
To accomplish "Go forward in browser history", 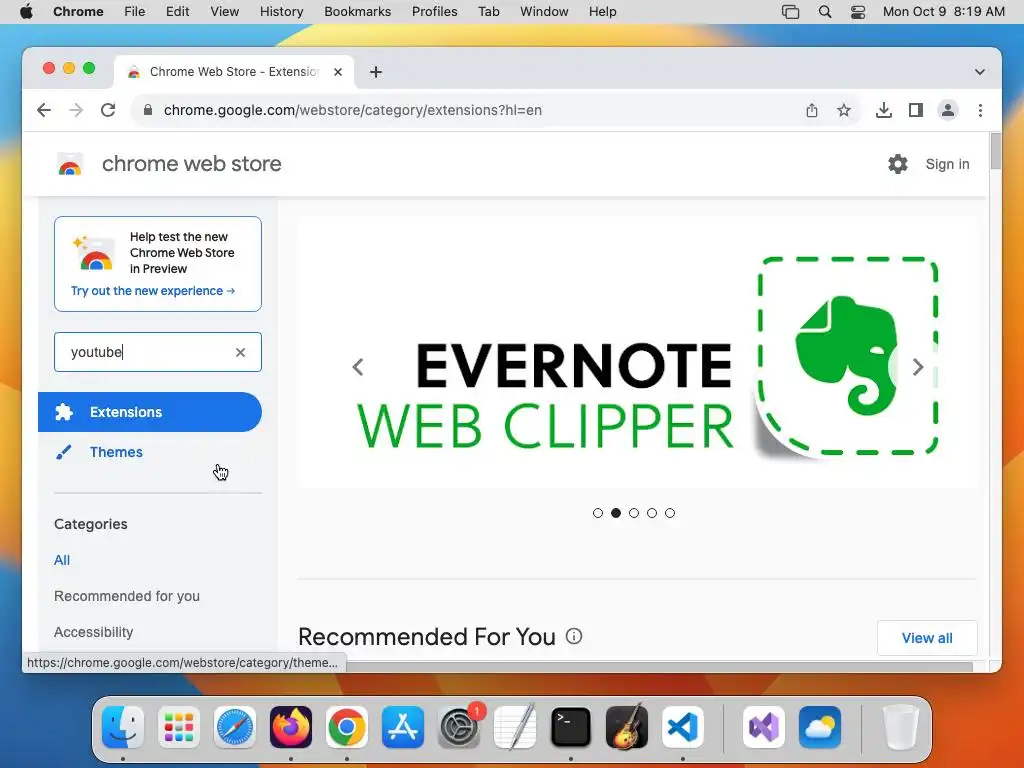I will pyautogui.click(x=76, y=110).
